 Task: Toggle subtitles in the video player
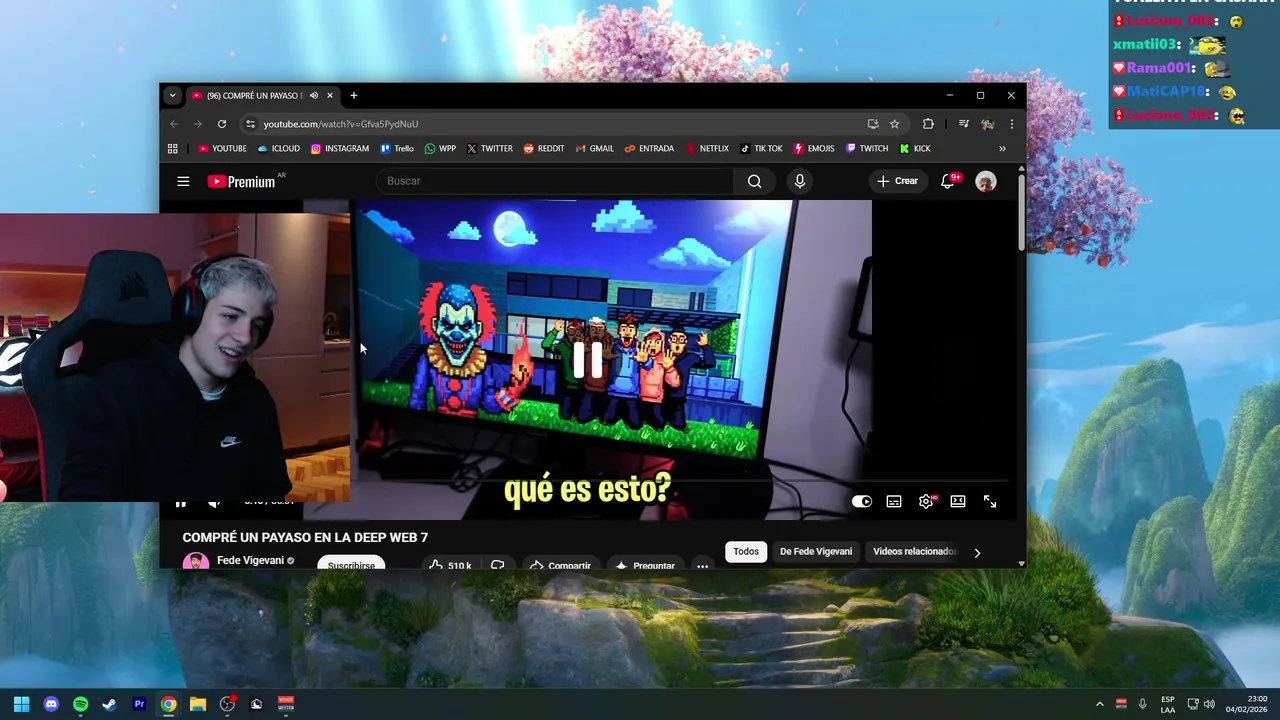[x=894, y=502]
